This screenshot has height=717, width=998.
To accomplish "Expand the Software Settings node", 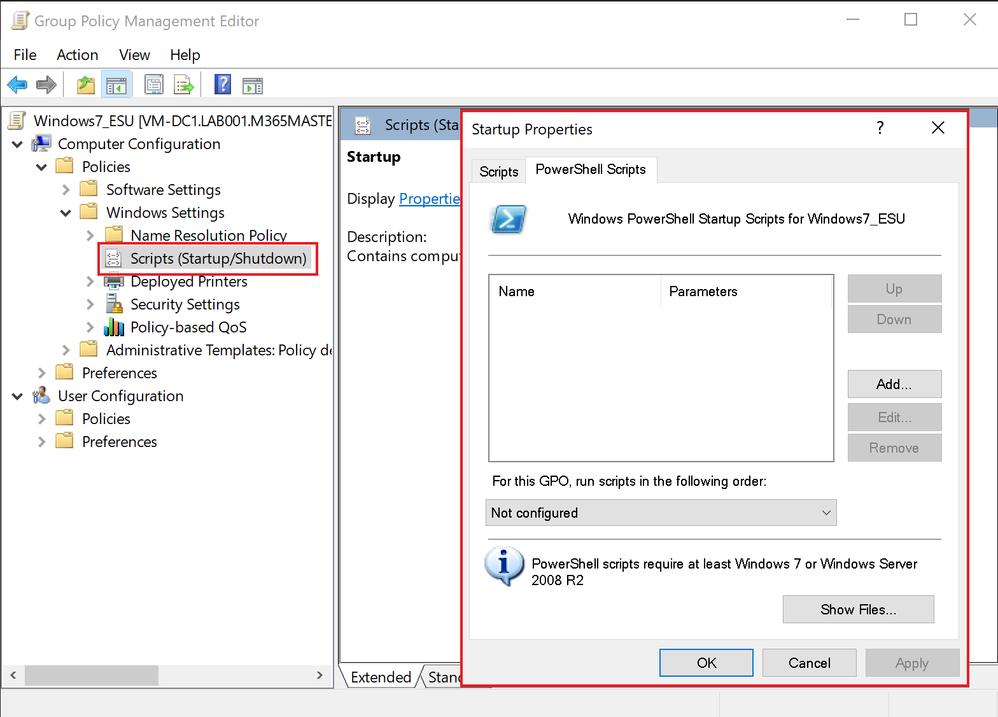I will 66,190.
